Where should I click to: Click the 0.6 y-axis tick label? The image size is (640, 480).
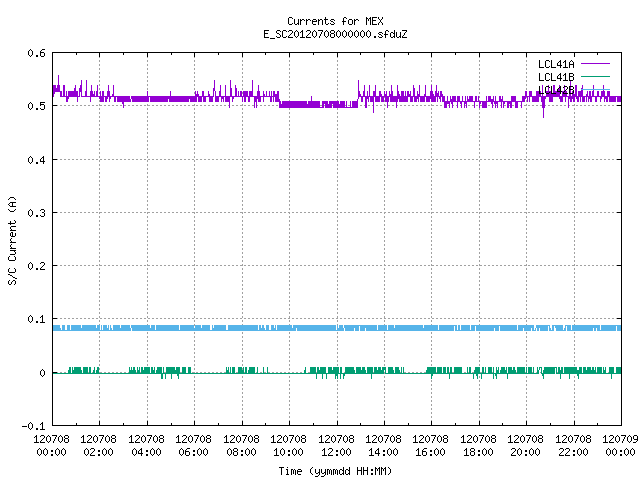coord(37,53)
